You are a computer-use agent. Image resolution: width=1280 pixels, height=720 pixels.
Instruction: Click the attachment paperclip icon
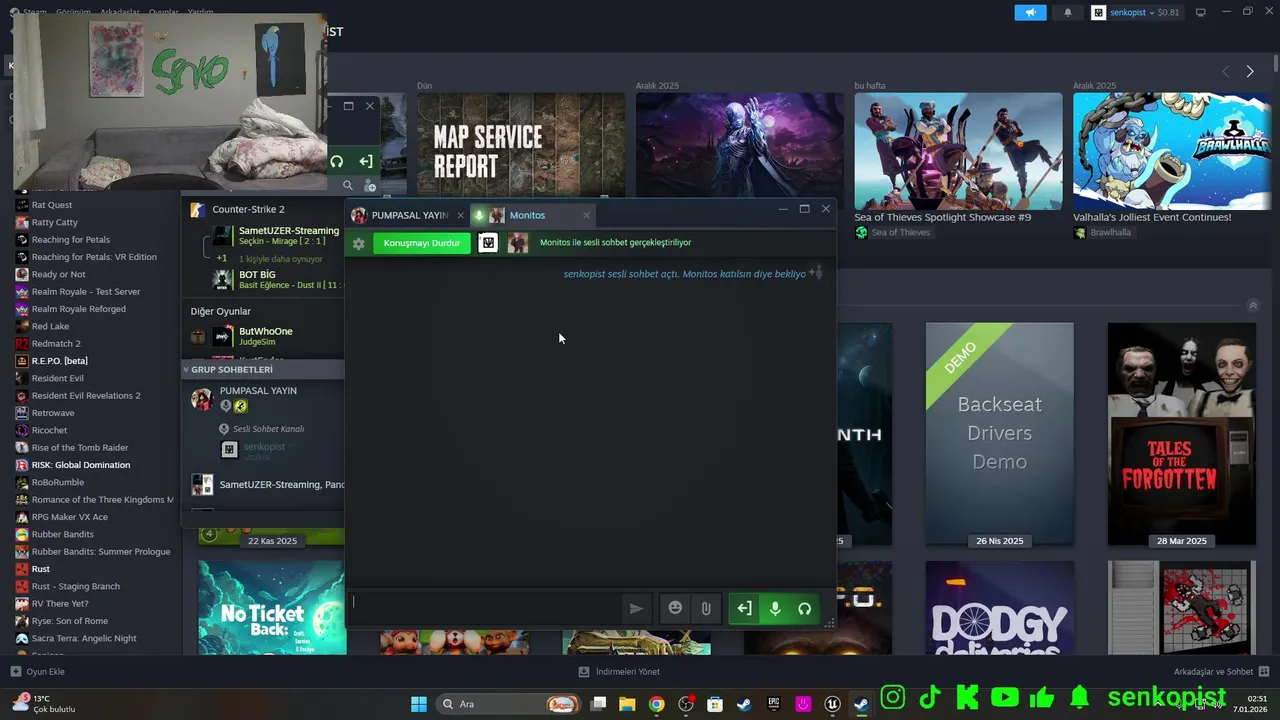[x=706, y=608]
